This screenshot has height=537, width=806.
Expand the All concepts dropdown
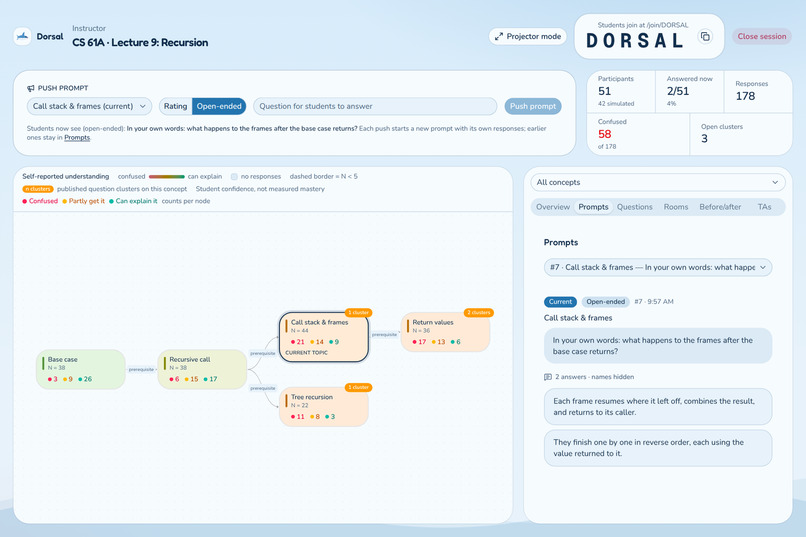657,182
